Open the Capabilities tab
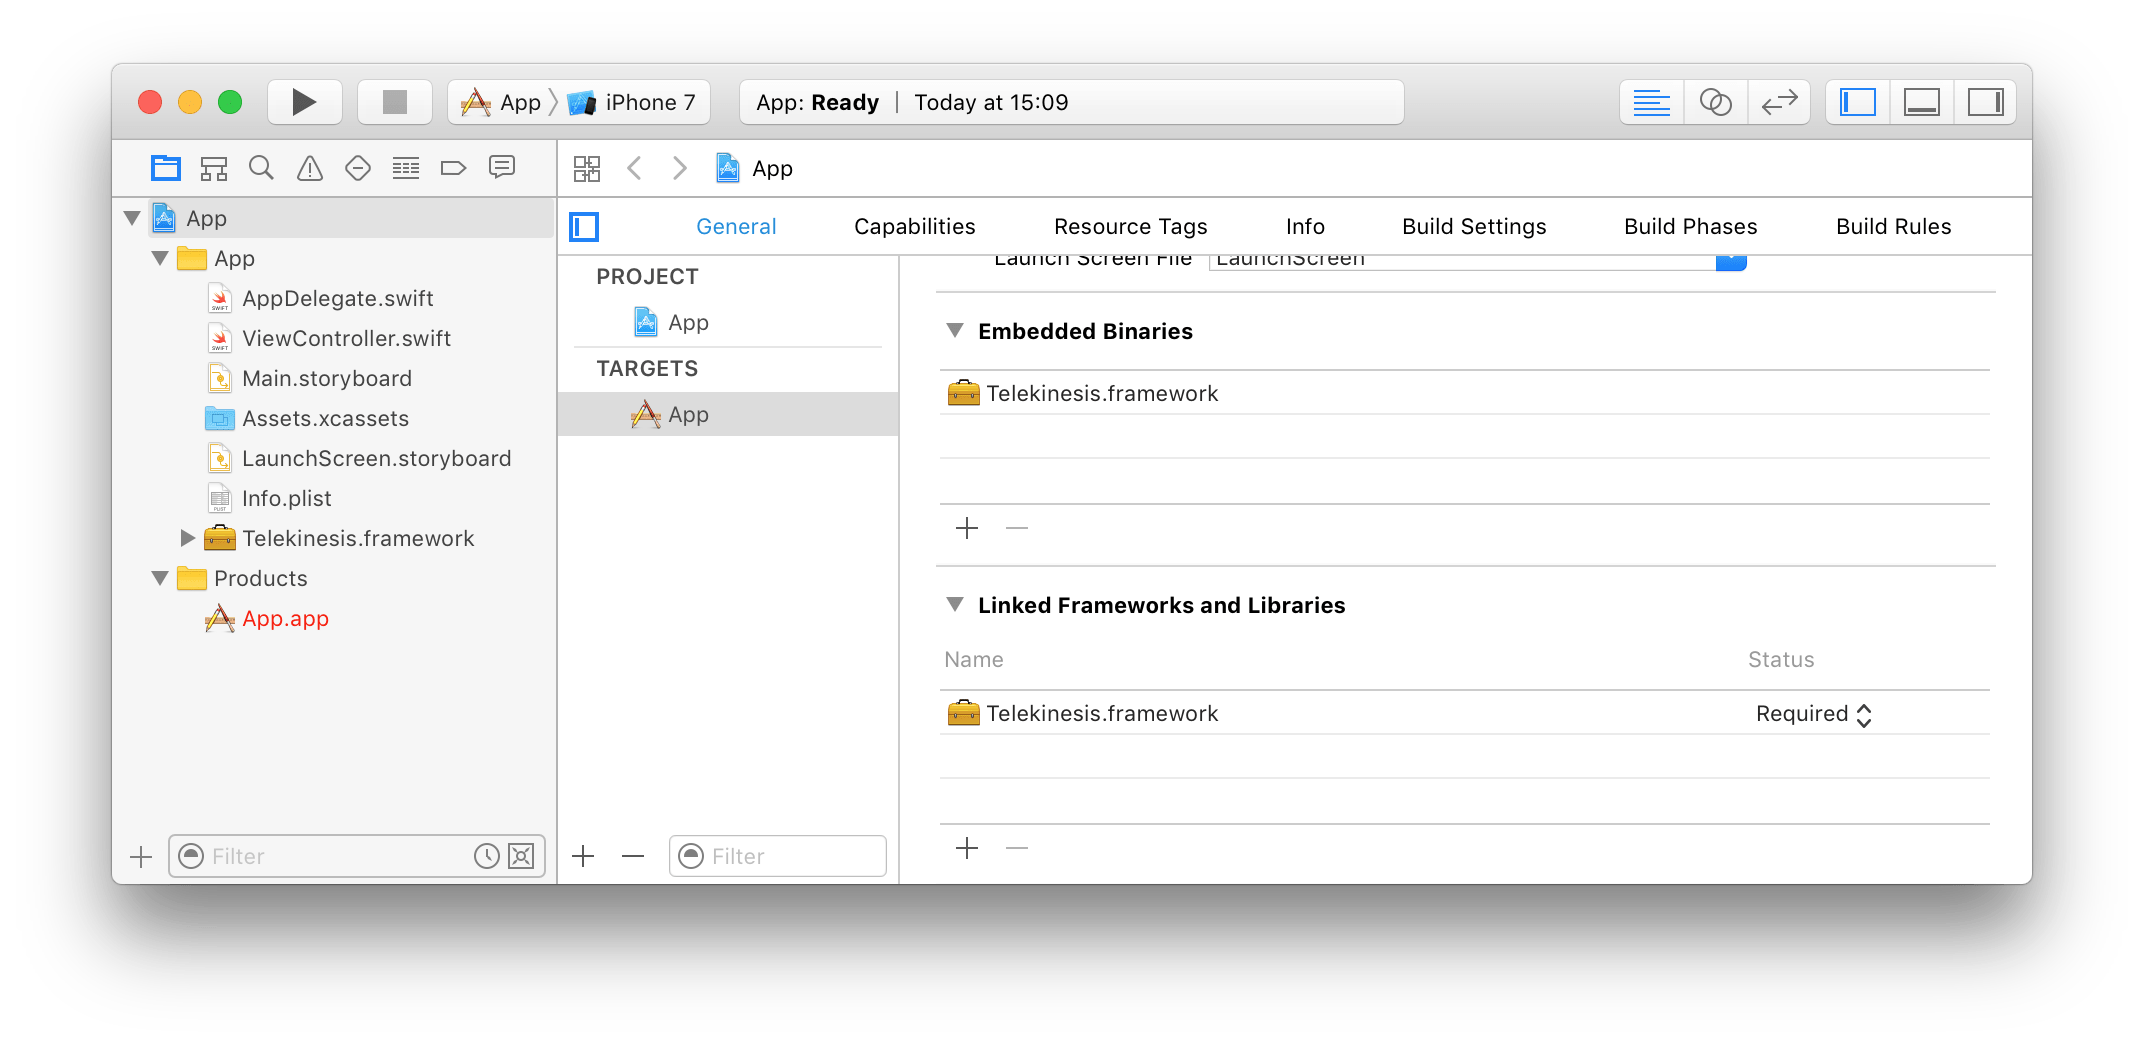Image resolution: width=2144 pixels, height=1044 pixels. 915,227
